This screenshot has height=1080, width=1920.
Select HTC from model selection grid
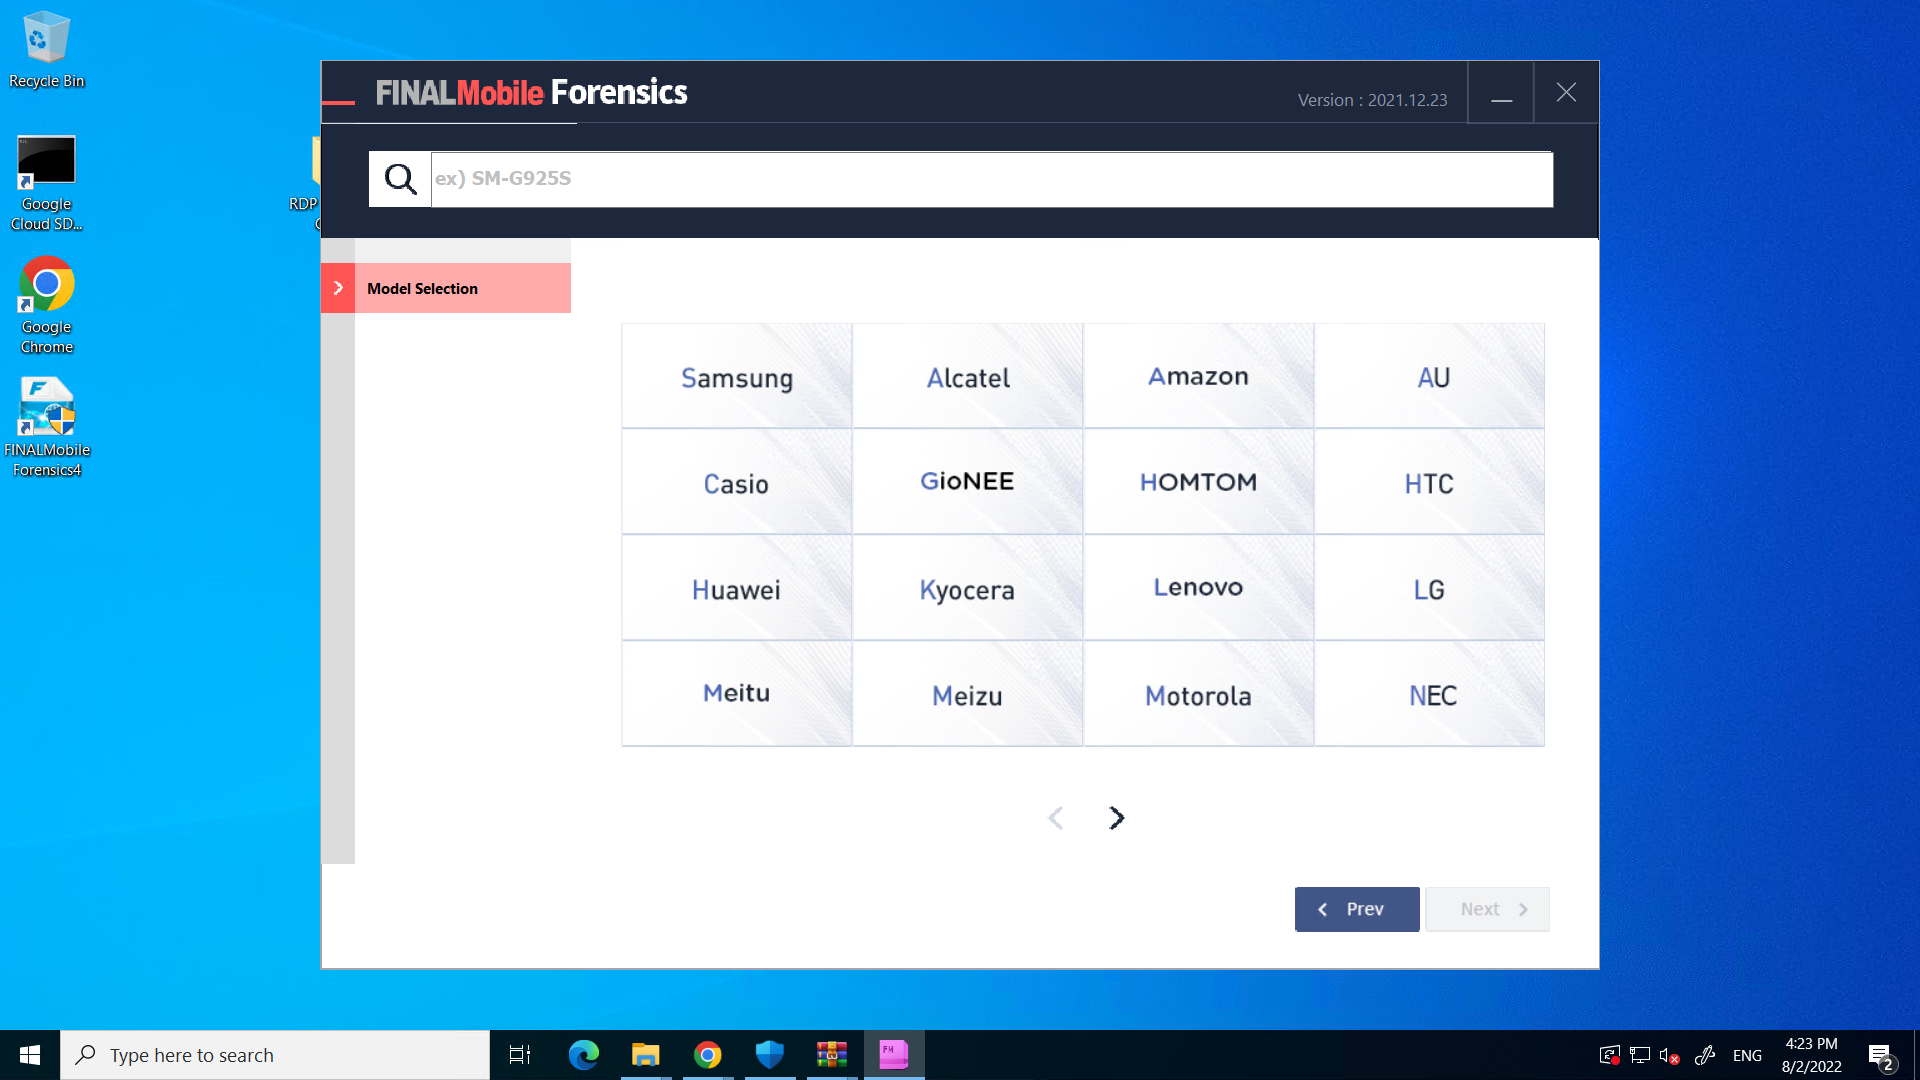1429,483
